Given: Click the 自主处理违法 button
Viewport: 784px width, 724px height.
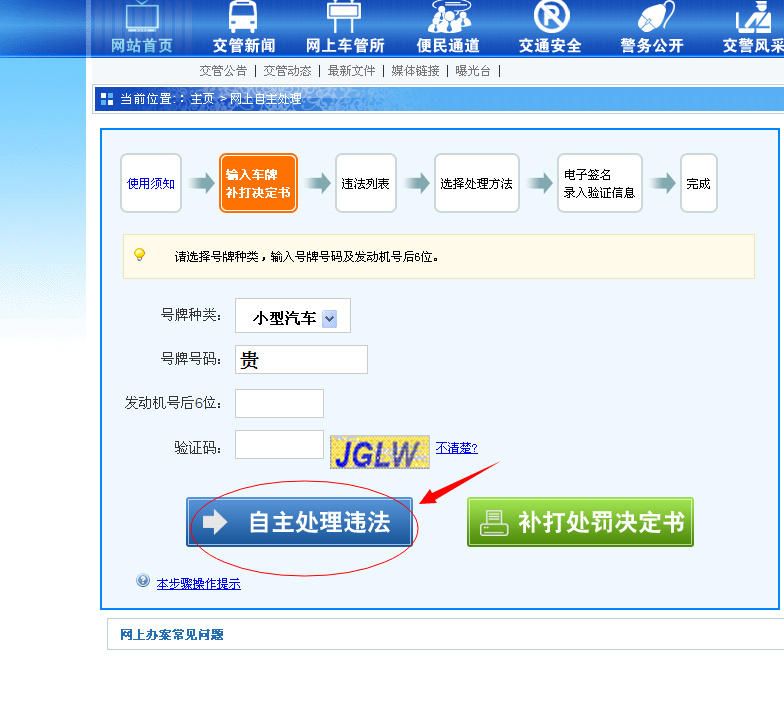Looking at the screenshot, I should (300, 522).
